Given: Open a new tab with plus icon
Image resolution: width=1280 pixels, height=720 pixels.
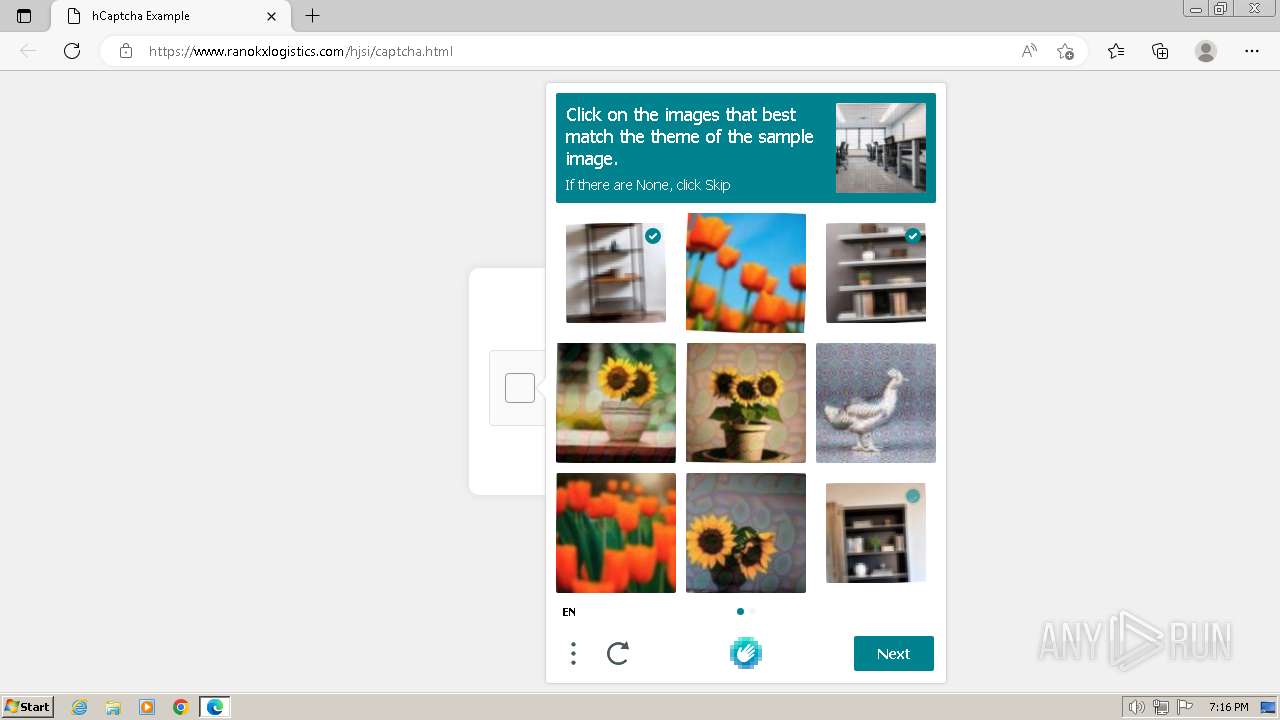Looking at the screenshot, I should click(313, 16).
